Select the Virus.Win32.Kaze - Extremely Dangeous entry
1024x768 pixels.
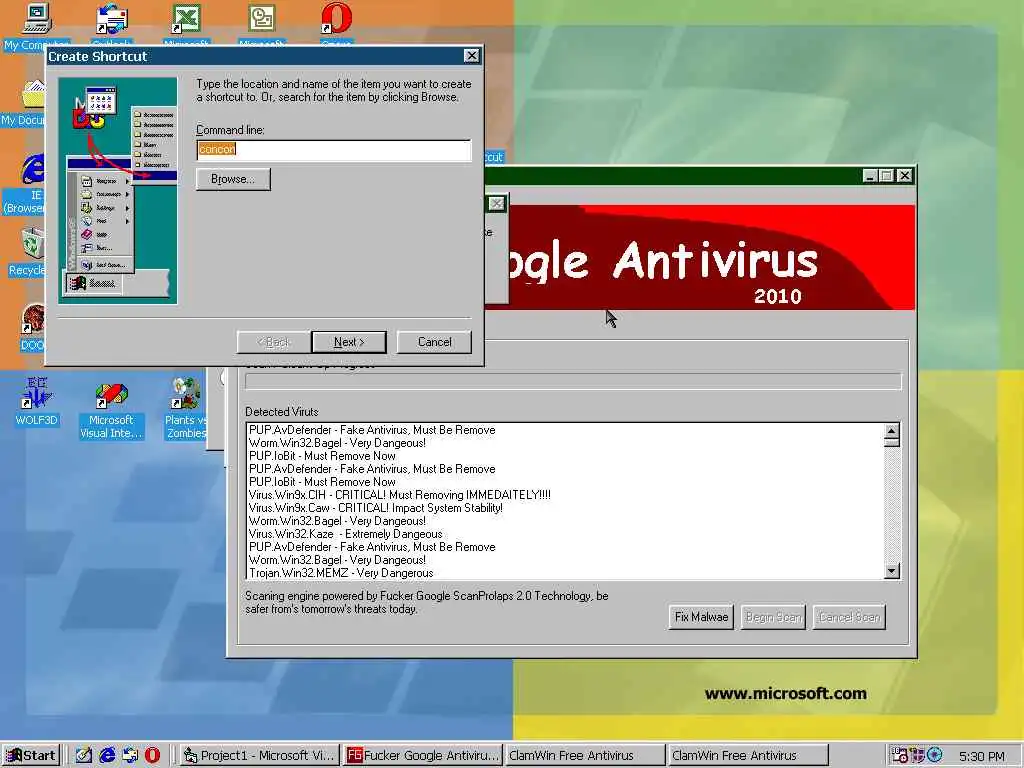pyautogui.click(x=345, y=534)
